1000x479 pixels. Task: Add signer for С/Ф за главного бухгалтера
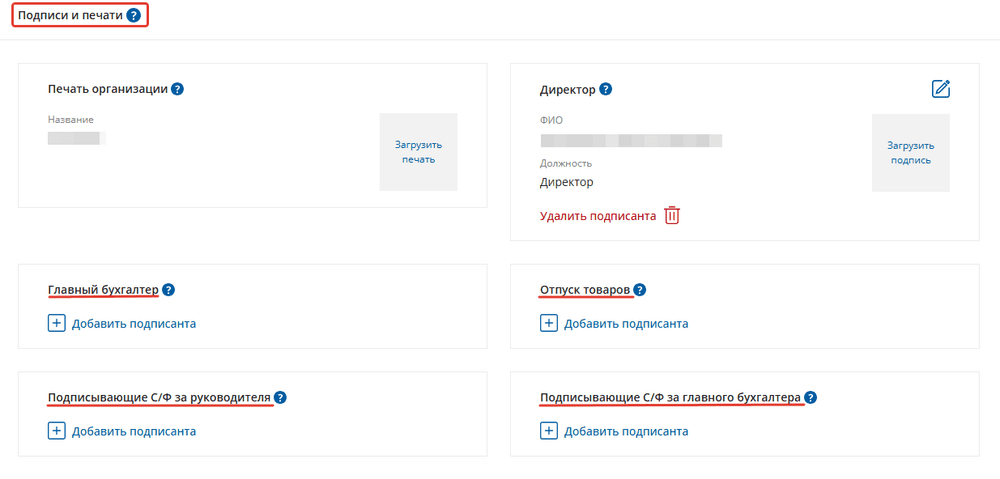click(x=626, y=431)
